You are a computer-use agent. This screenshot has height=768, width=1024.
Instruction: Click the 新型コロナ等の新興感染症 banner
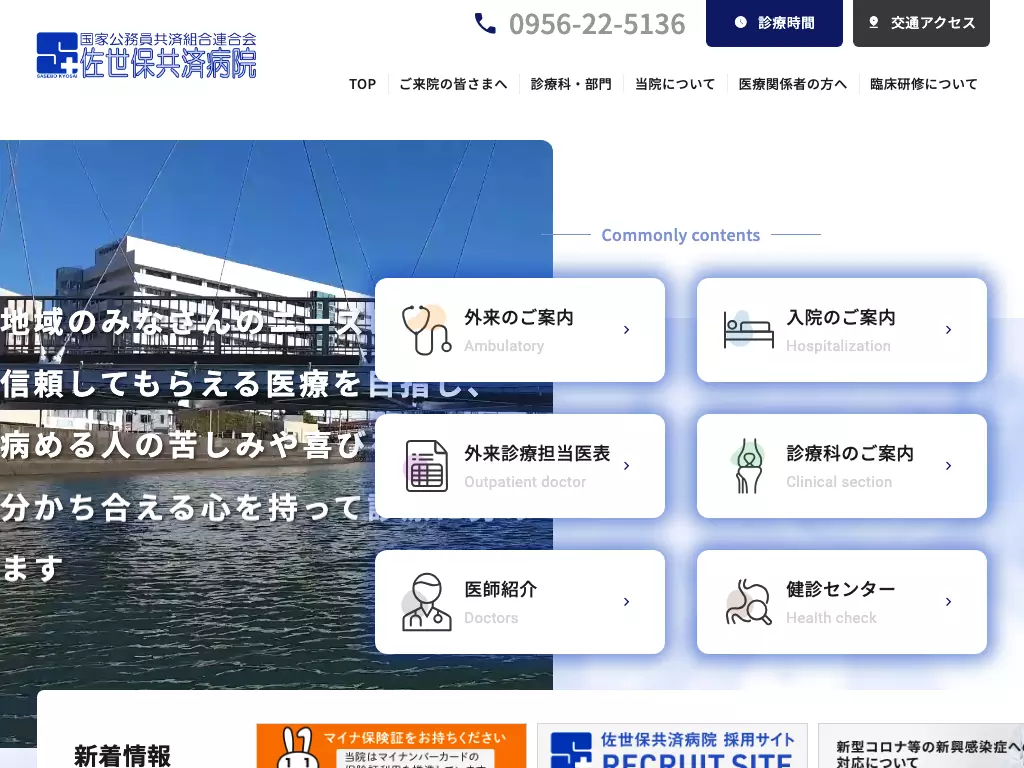921,746
